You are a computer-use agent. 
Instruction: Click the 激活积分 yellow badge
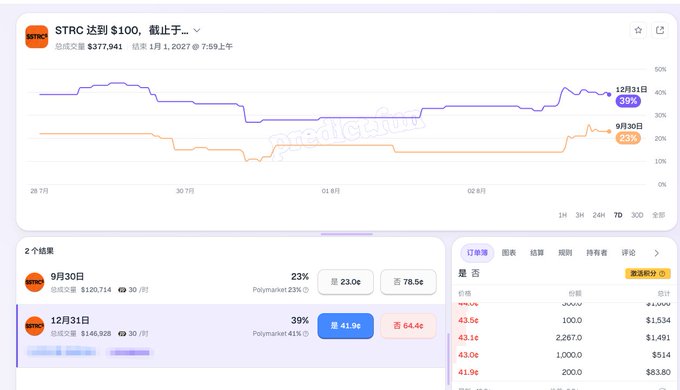tap(647, 274)
